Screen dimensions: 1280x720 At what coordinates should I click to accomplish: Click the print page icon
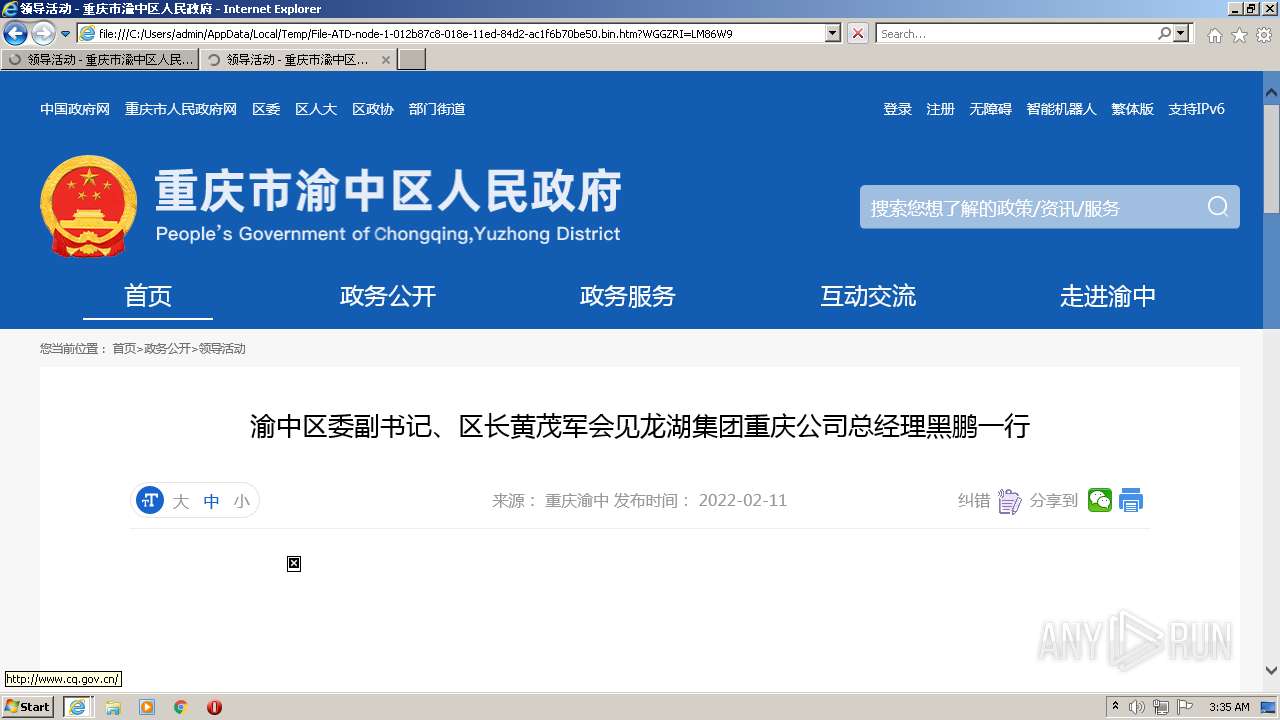click(x=1131, y=500)
